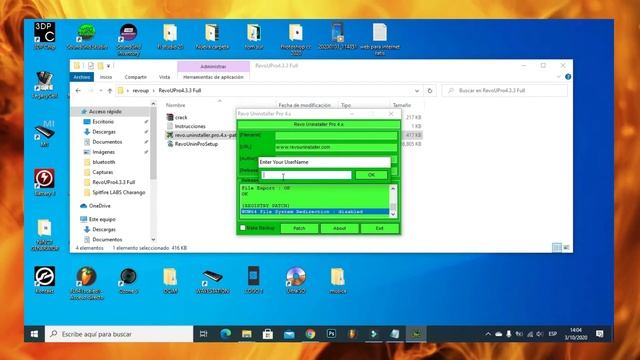Image resolution: width=640 pixels, height=360 pixels.
Task: Open the 3DP Chip desktop shortcut
Action: click(44, 36)
